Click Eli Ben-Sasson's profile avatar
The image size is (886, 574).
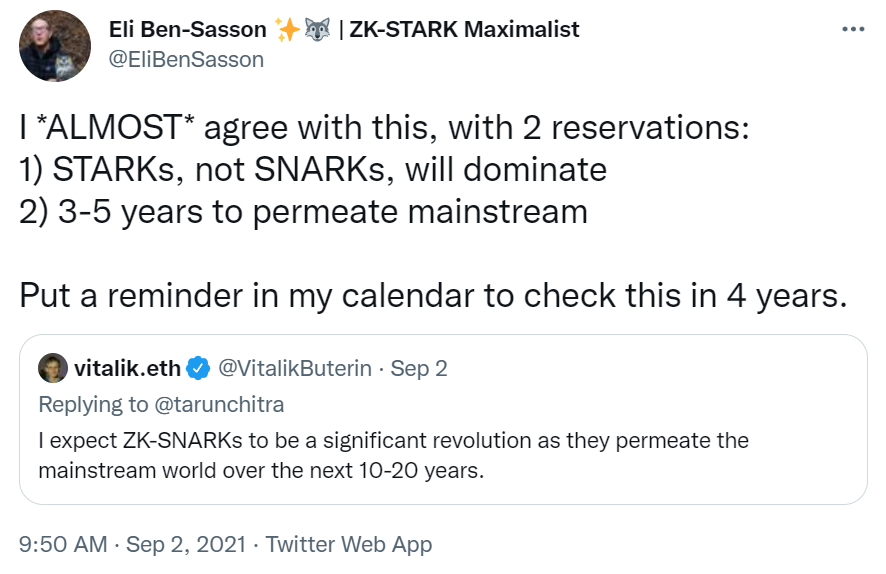[x=55, y=46]
